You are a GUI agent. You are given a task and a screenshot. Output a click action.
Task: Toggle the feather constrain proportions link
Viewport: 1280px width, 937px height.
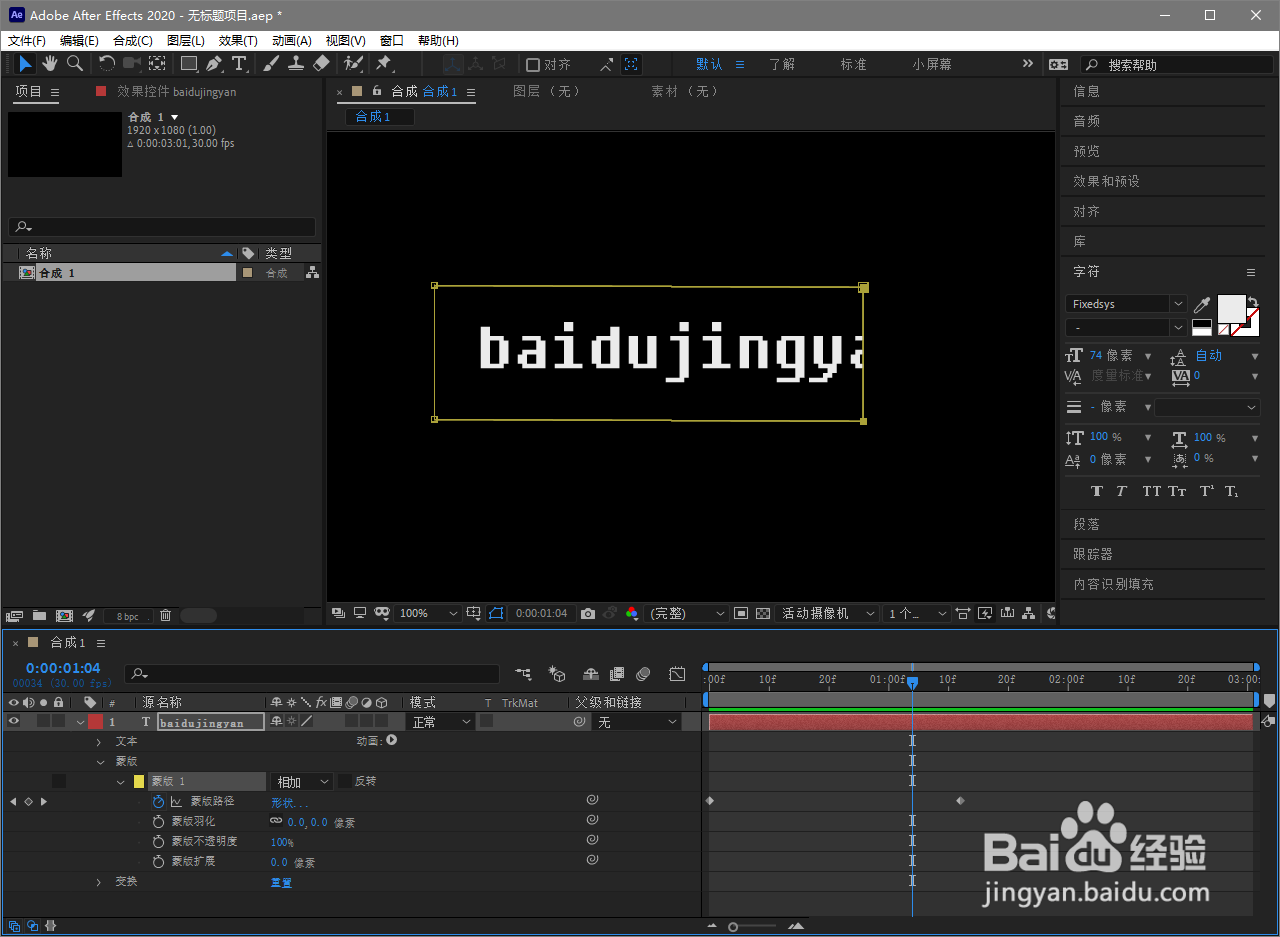click(276, 821)
